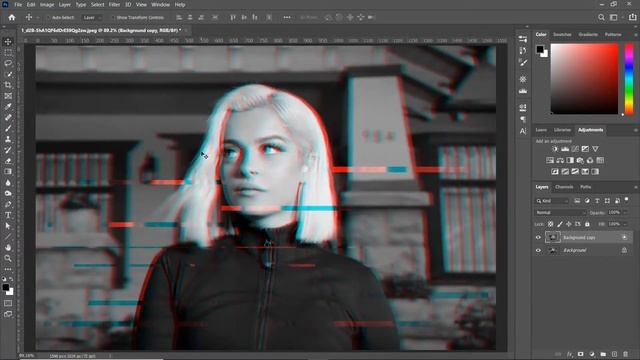Select the Eyedropper tool
Viewport: 640px width, 360px height.
click(x=8, y=107)
